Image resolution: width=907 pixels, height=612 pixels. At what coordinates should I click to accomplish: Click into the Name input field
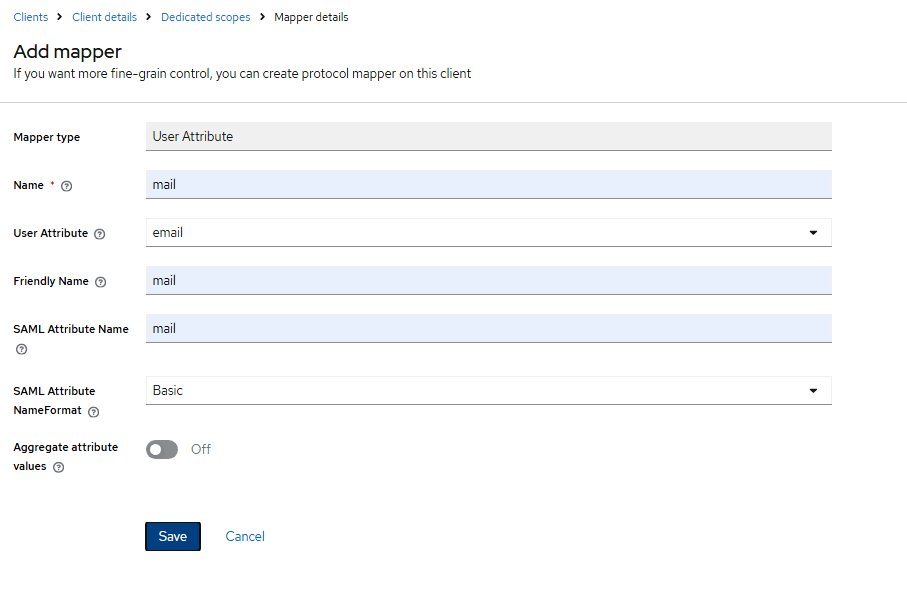click(488, 185)
